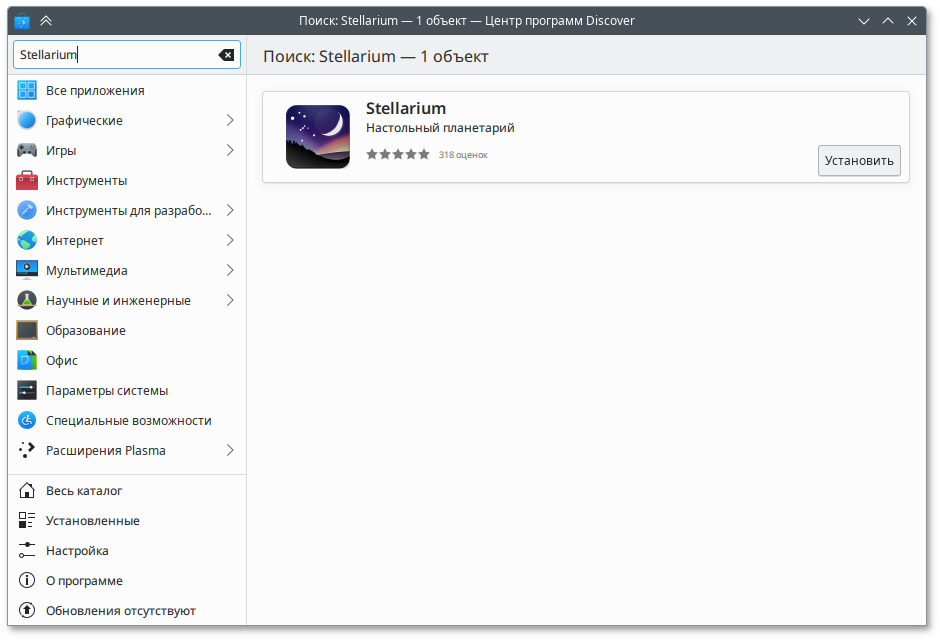
Task: Click the five-star rating of Stellarium
Action: point(397,155)
